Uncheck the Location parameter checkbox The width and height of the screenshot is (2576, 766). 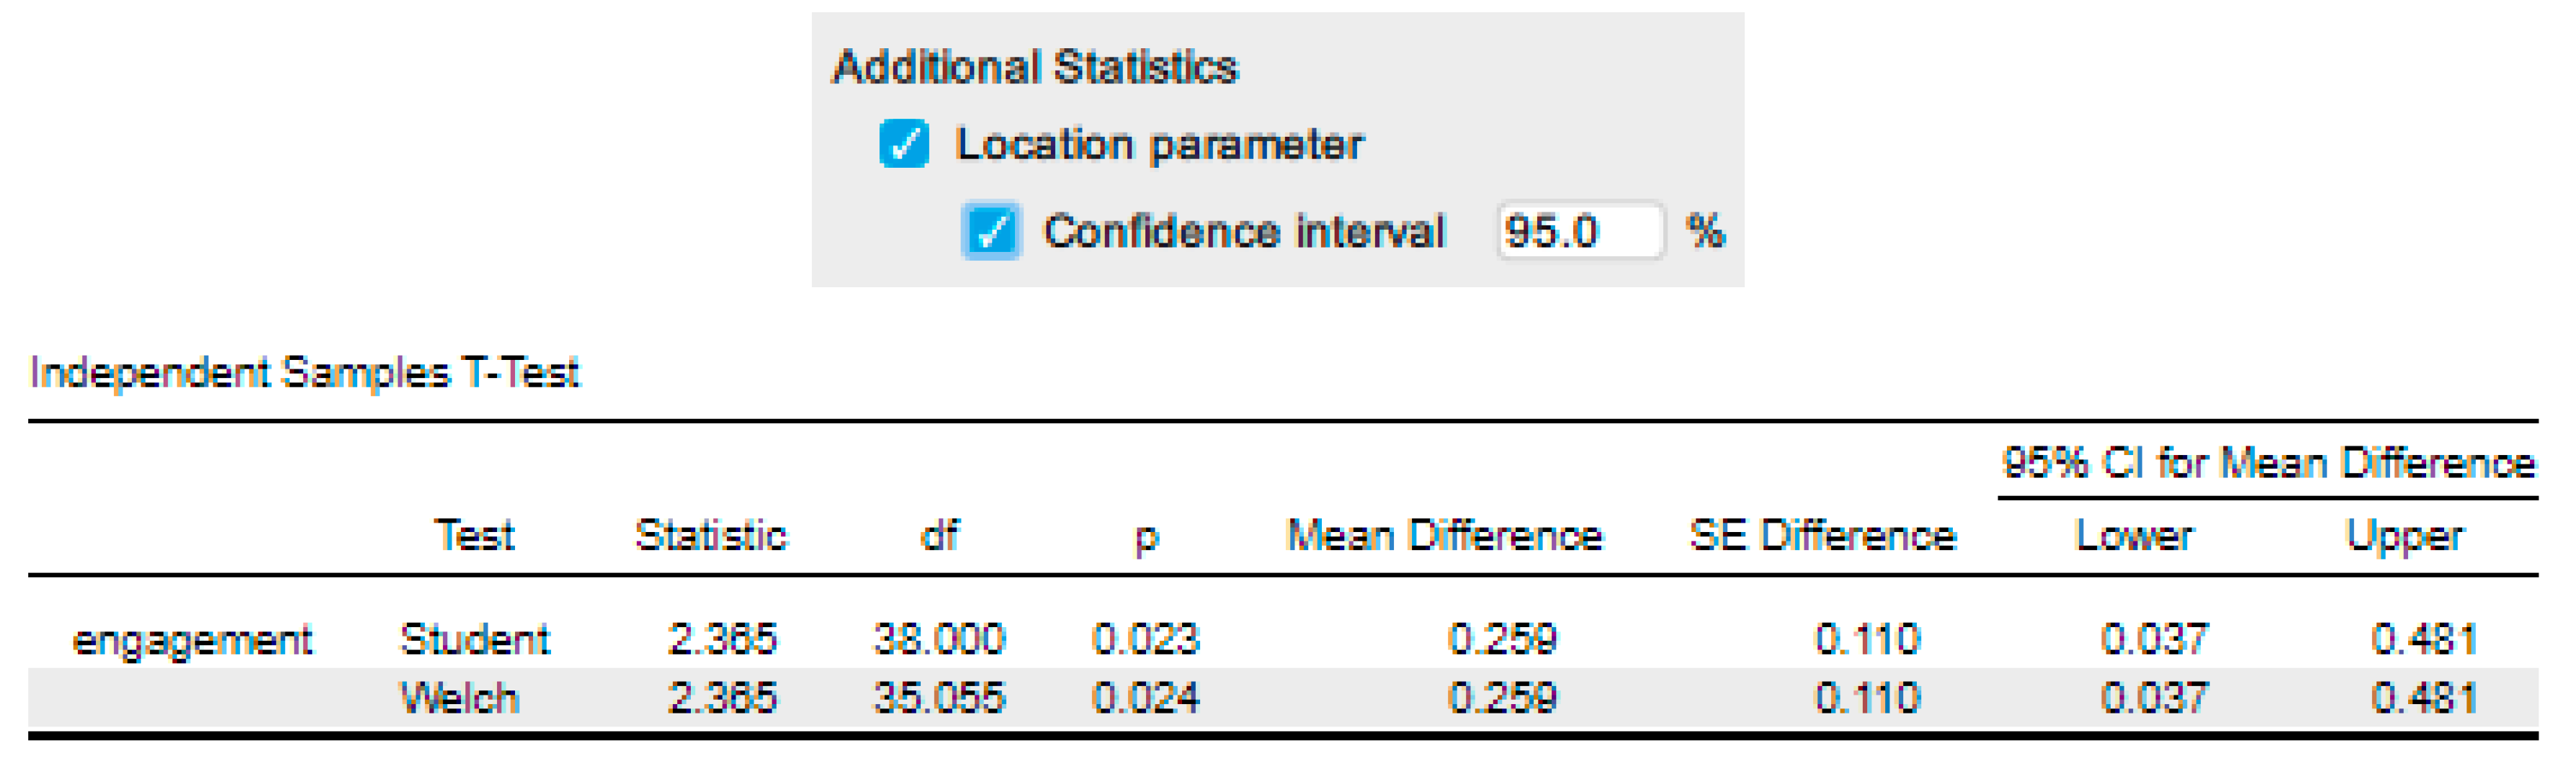904,143
